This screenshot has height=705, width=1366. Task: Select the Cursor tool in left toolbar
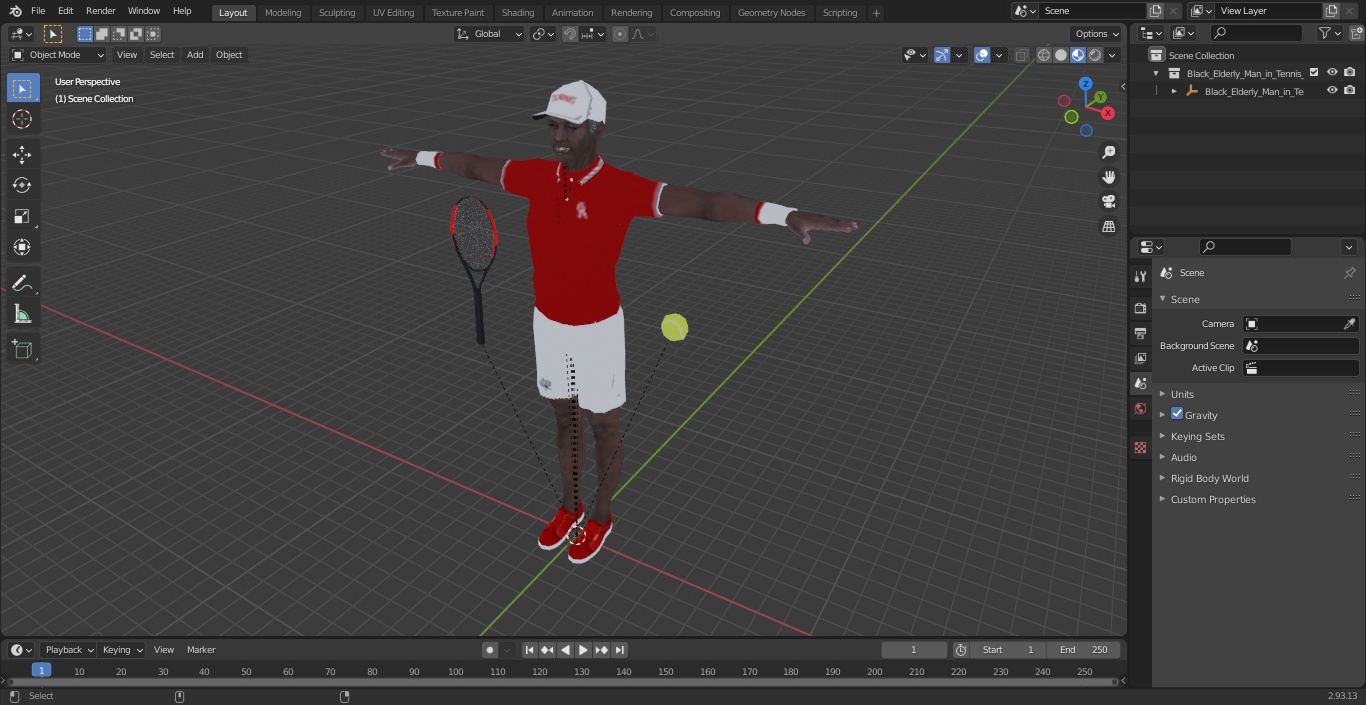22,119
